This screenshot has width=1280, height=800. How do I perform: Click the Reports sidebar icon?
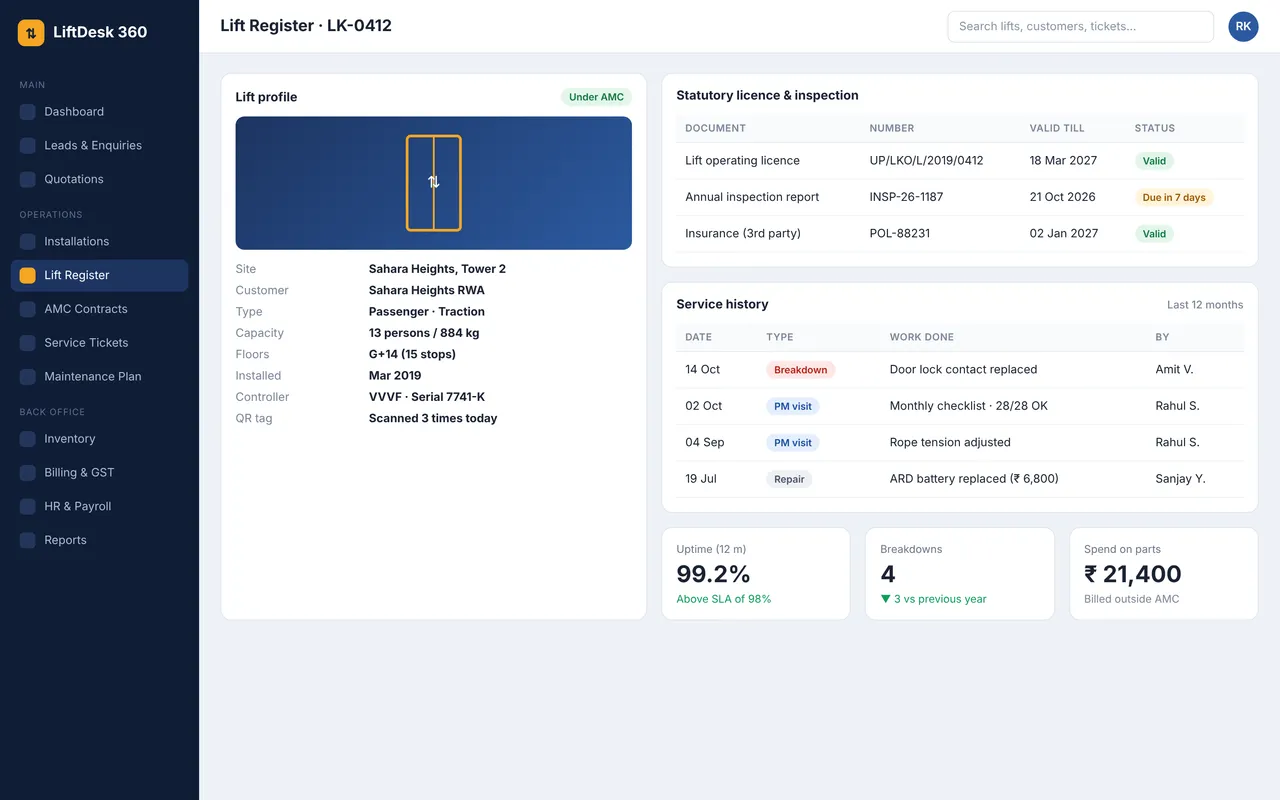pyautogui.click(x=28, y=541)
